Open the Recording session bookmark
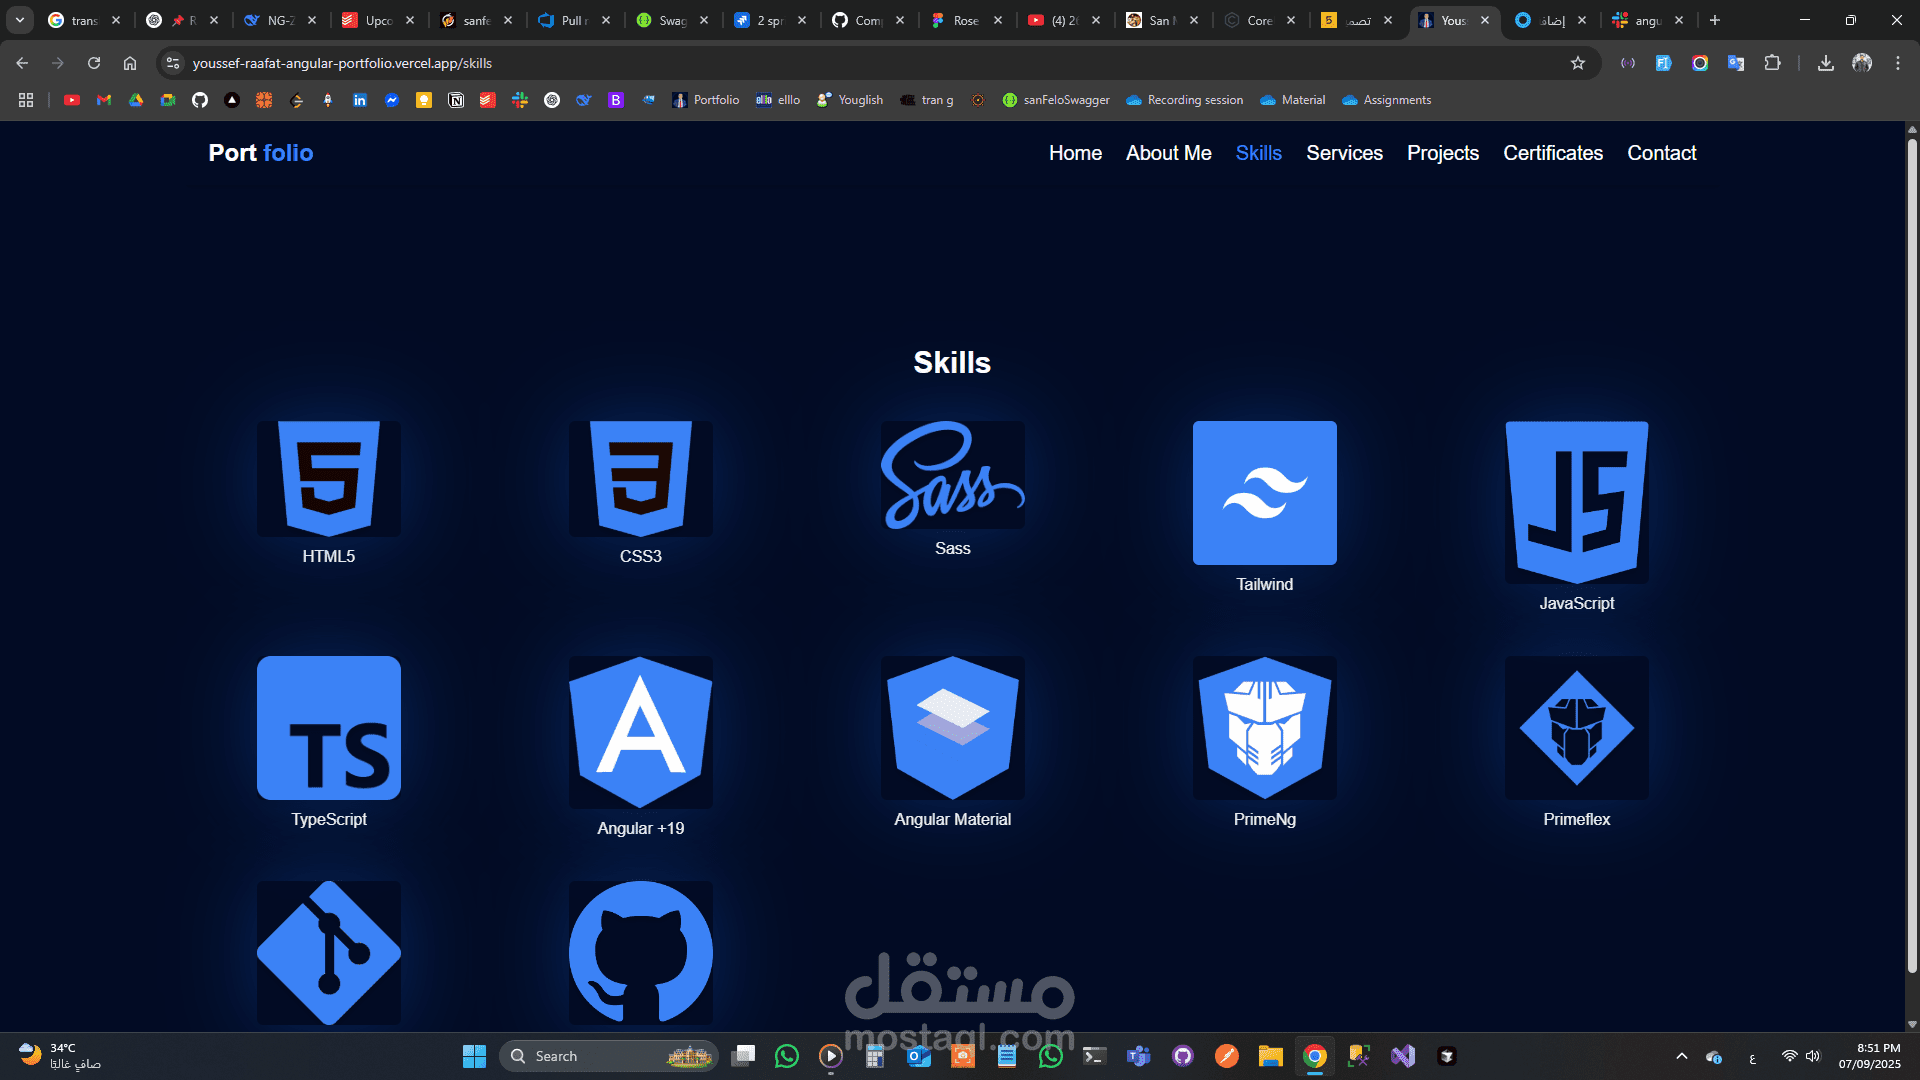Viewport: 1920px width, 1080px height. (1185, 100)
